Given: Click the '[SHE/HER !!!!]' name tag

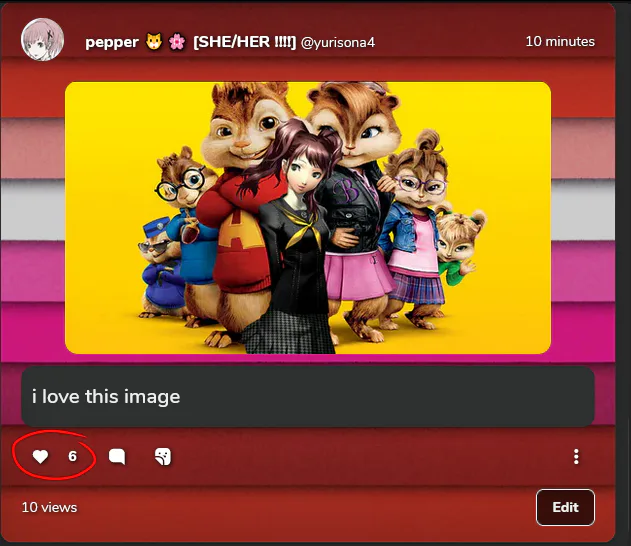Looking at the screenshot, I should (x=245, y=42).
